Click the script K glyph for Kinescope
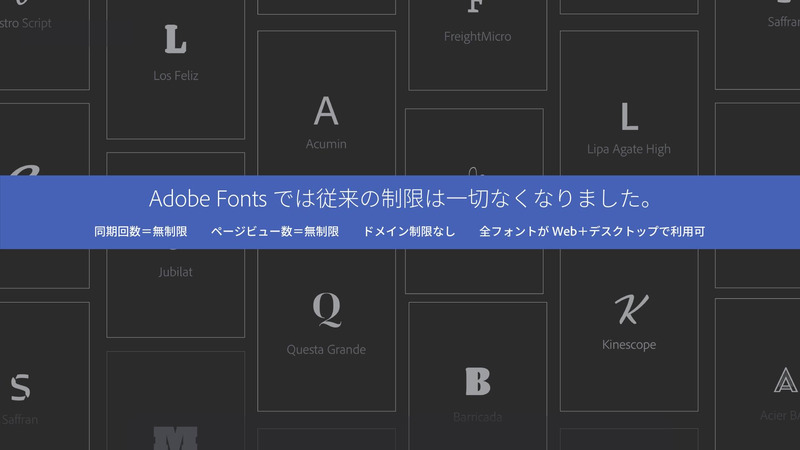 pyautogui.click(x=631, y=309)
